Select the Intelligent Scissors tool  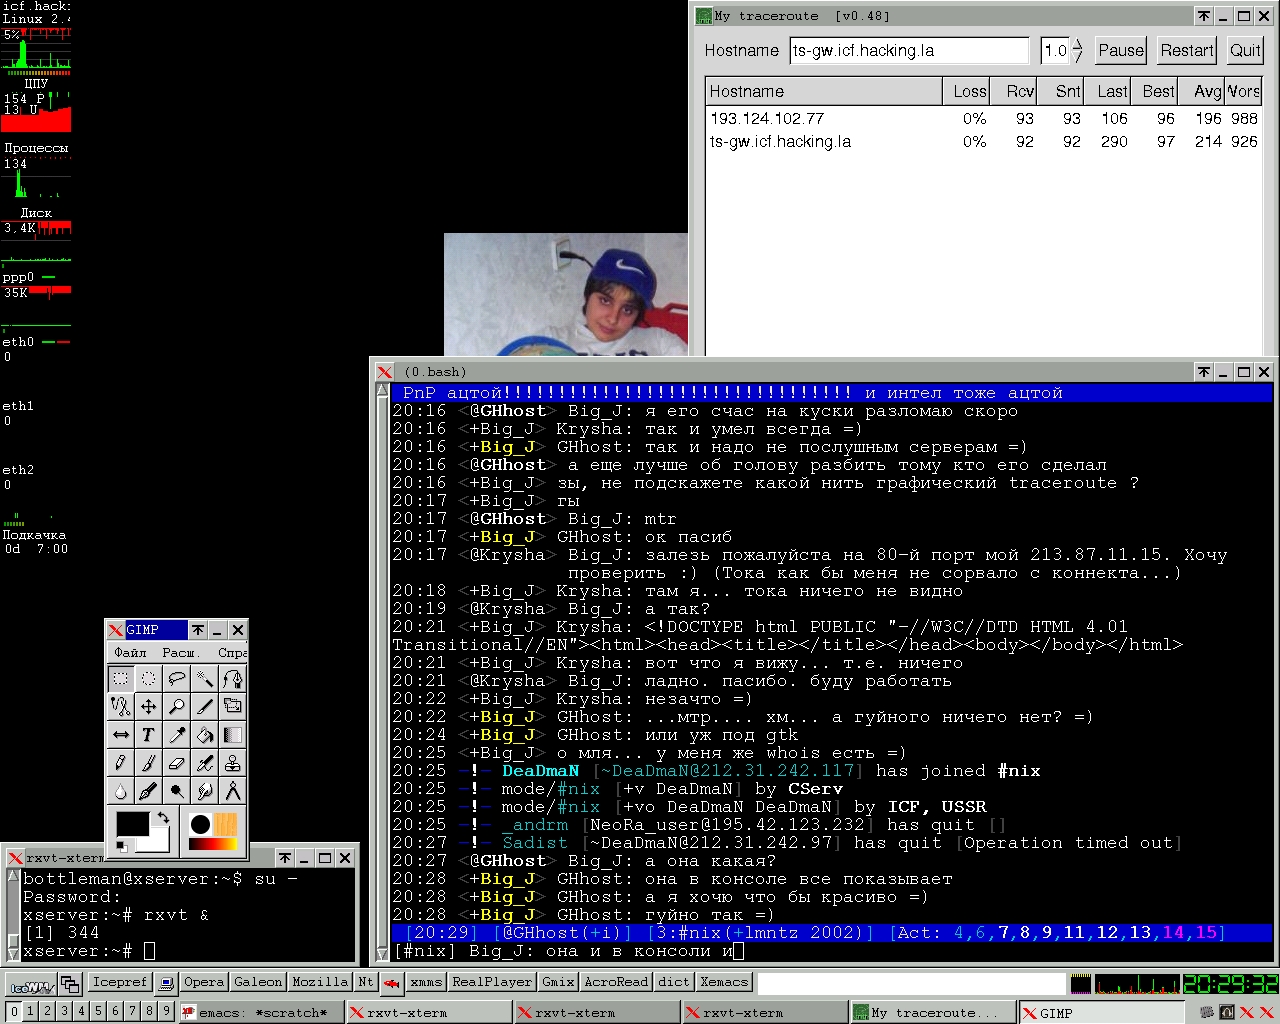click(x=120, y=707)
